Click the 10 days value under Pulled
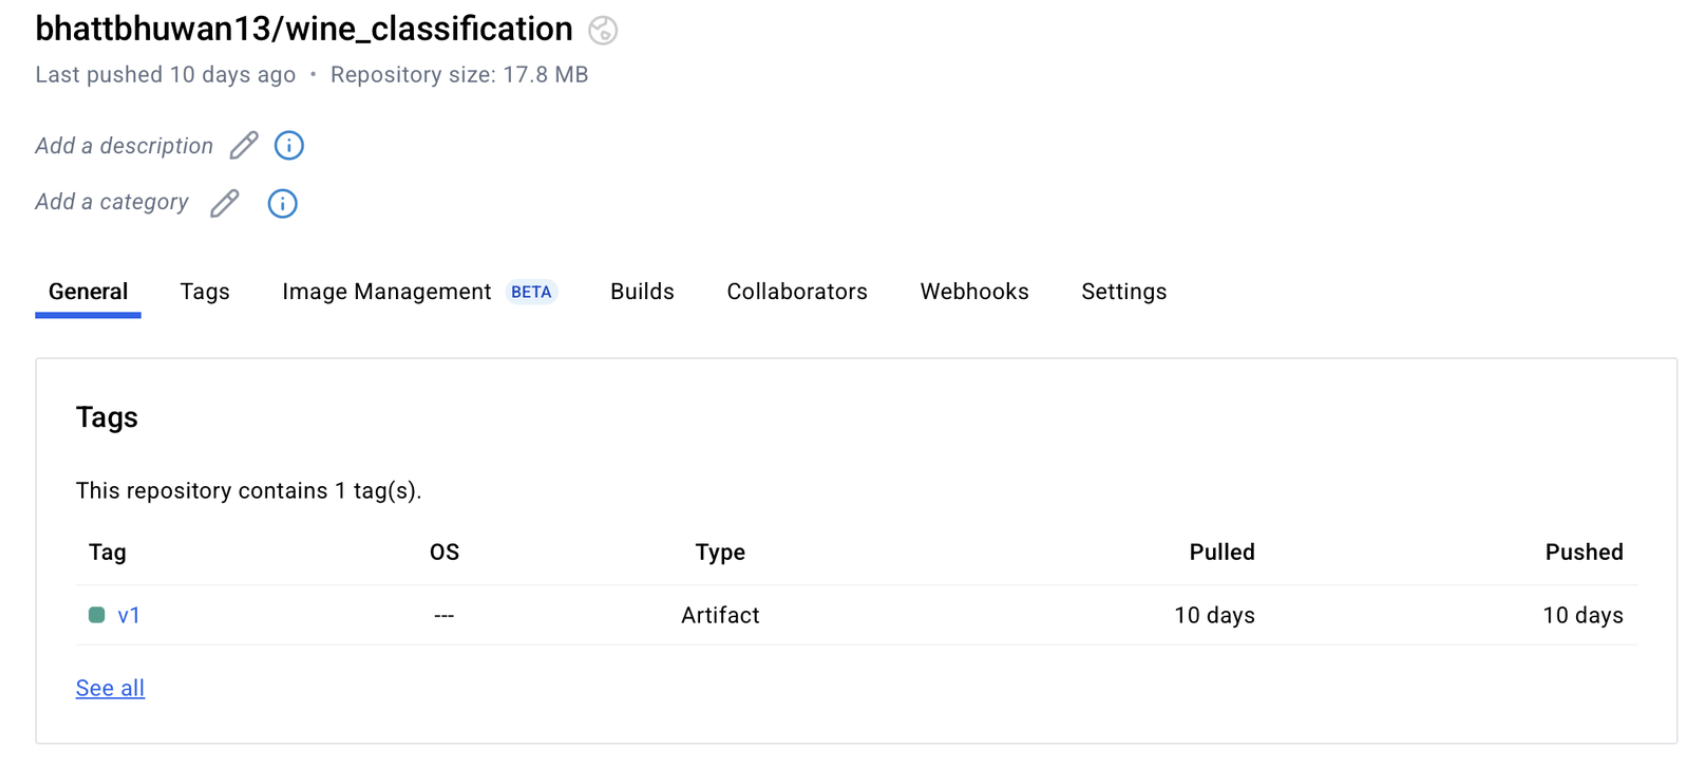The height and width of the screenshot is (766, 1686). 1215,616
